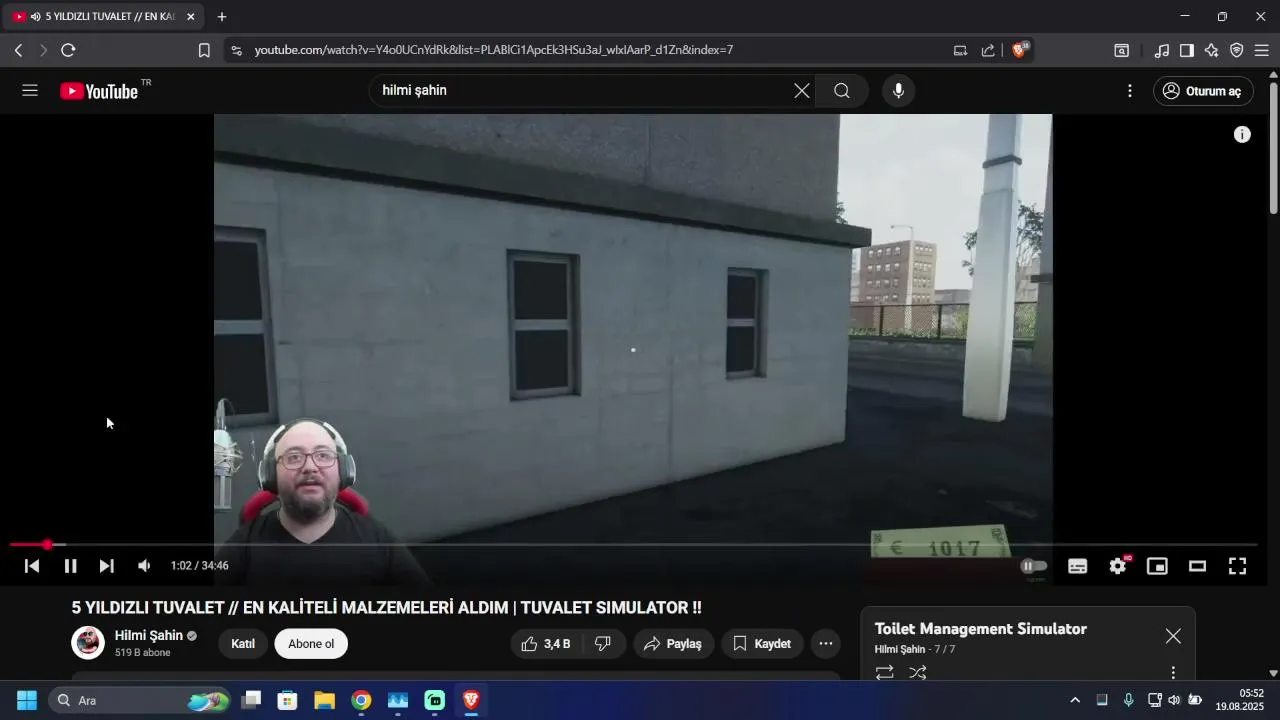Reload the page
Screen dimensions: 1280x720
point(68,50)
